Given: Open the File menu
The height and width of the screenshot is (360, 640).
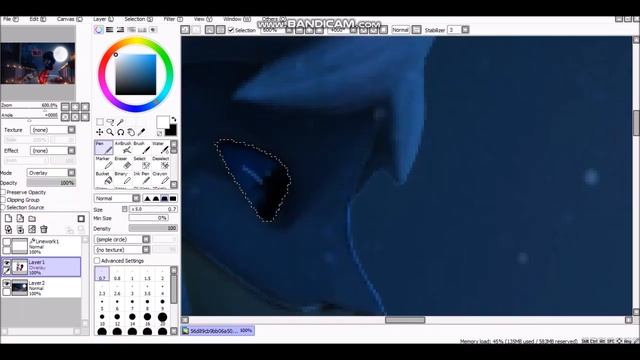Looking at the screenshot, I should 11,19.
